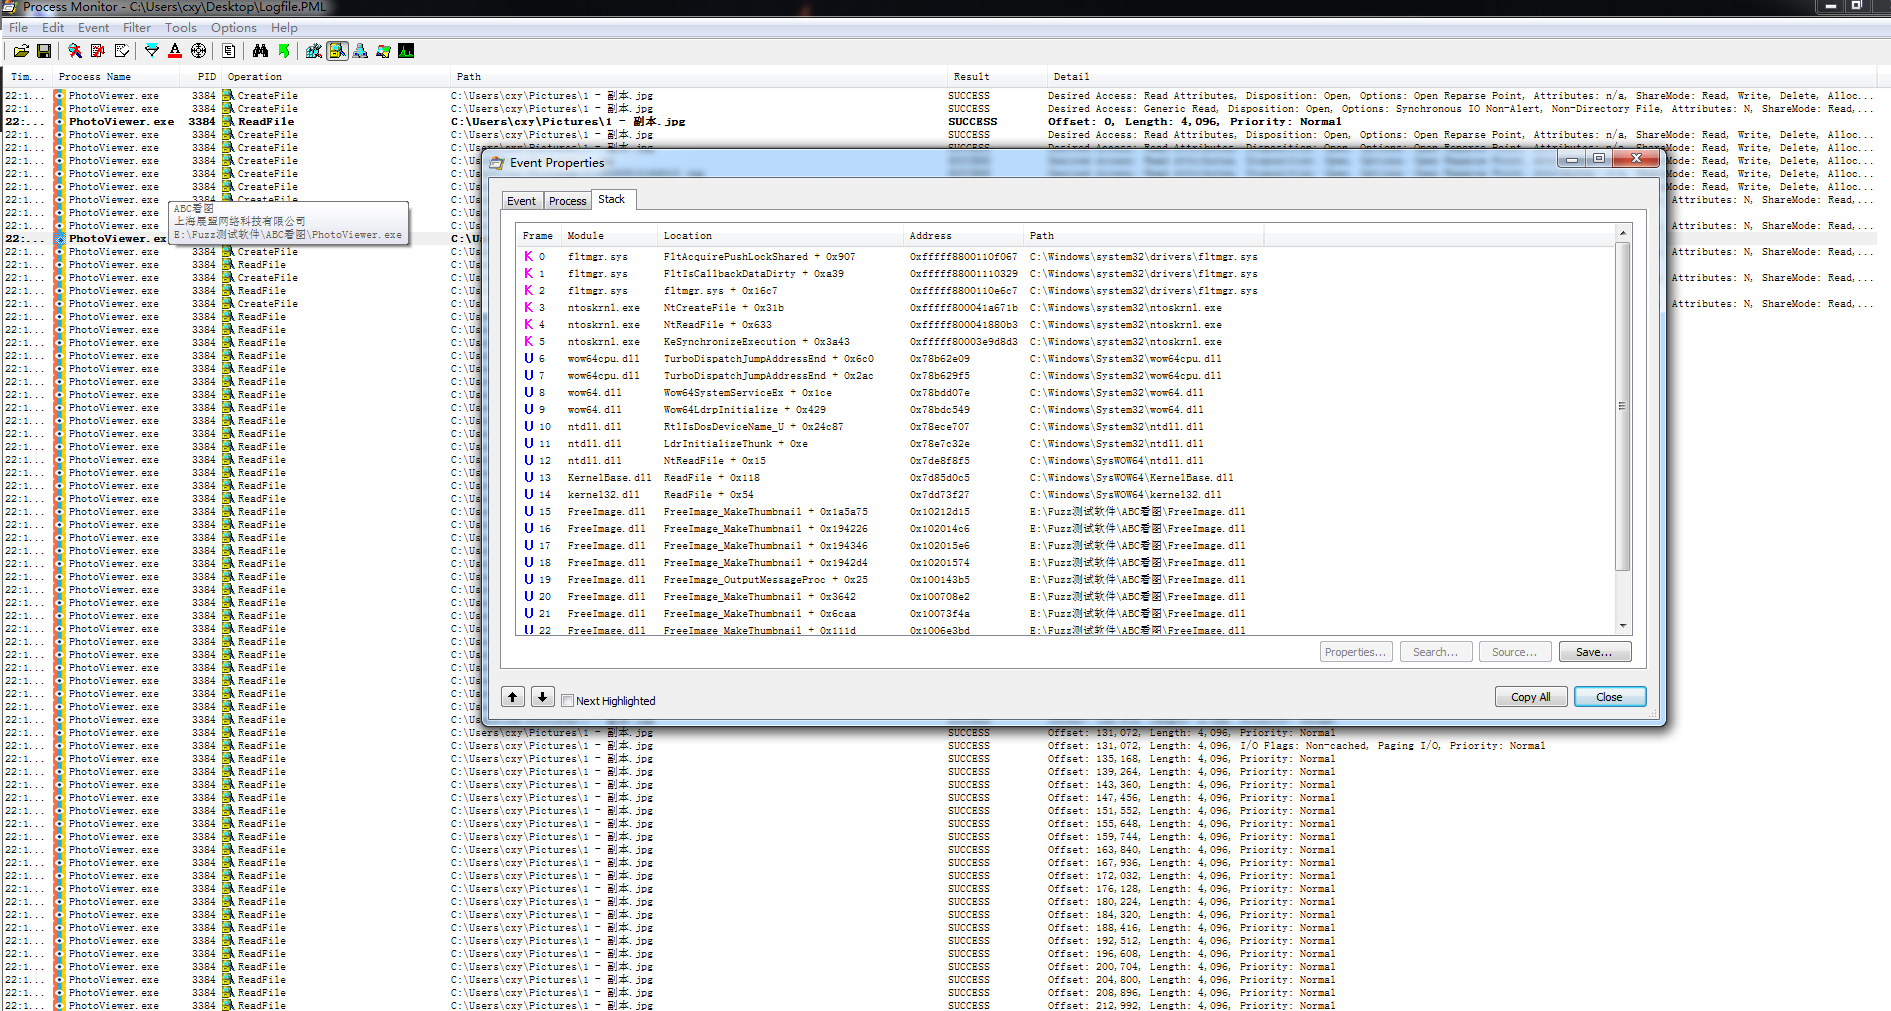Switch to the Process tab

[x=567, y=201]
